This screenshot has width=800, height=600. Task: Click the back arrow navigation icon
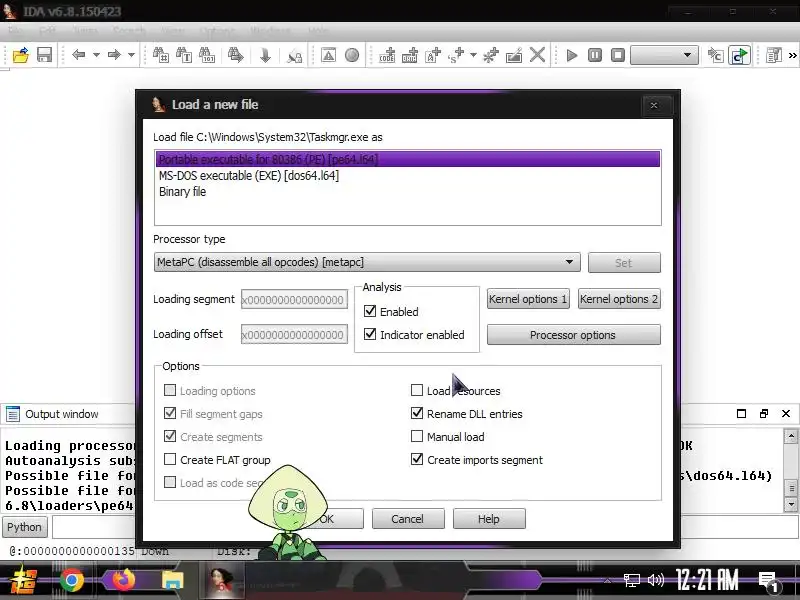point(78,55)
